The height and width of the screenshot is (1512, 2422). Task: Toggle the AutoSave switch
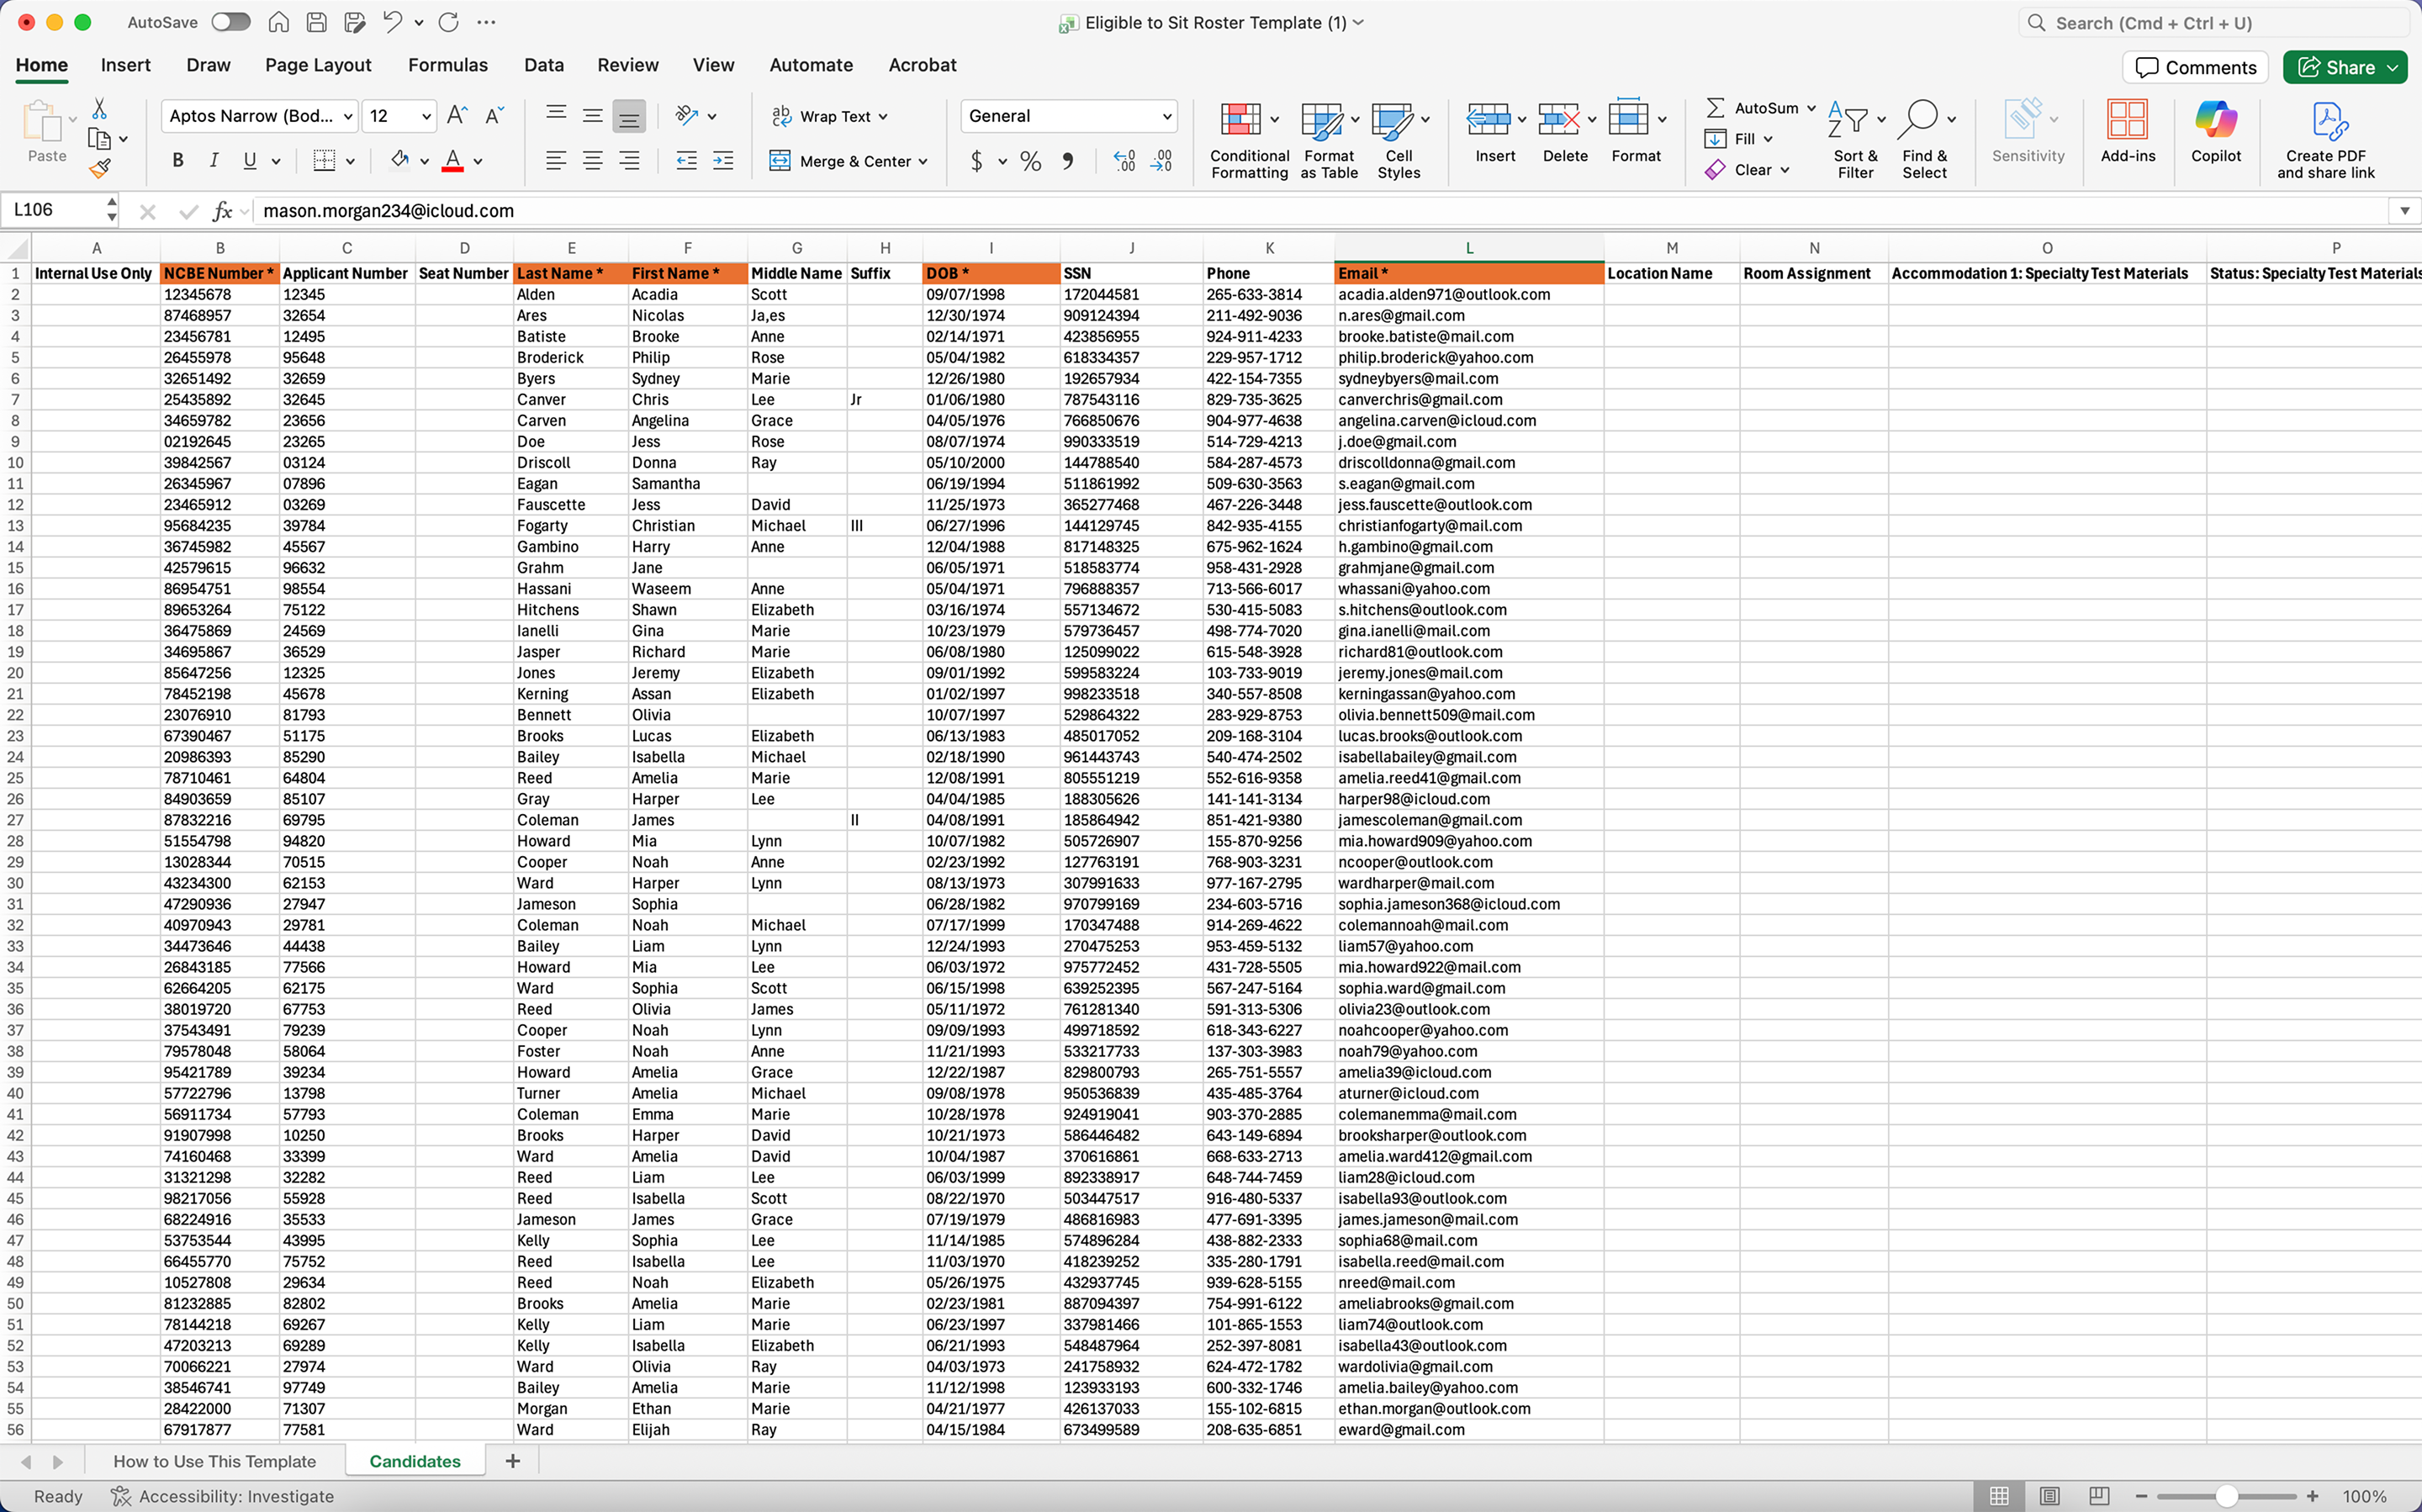[231, 22]
